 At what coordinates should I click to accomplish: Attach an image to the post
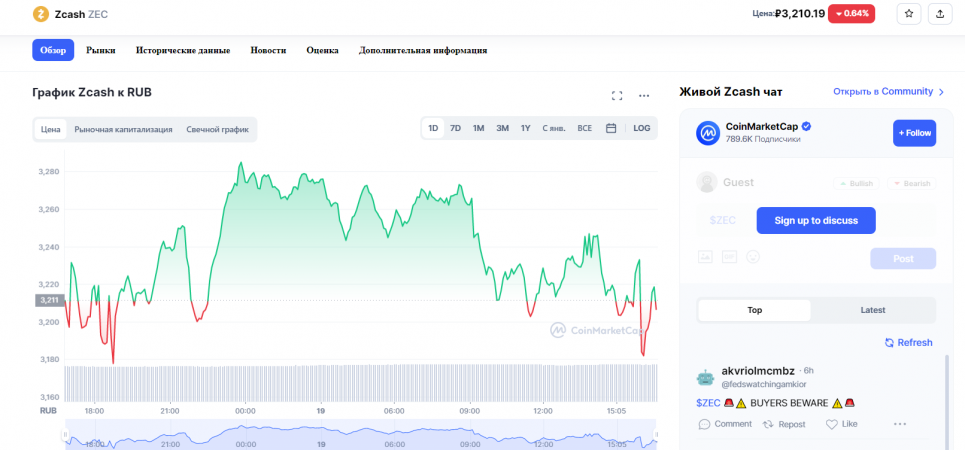coord(705,256)
